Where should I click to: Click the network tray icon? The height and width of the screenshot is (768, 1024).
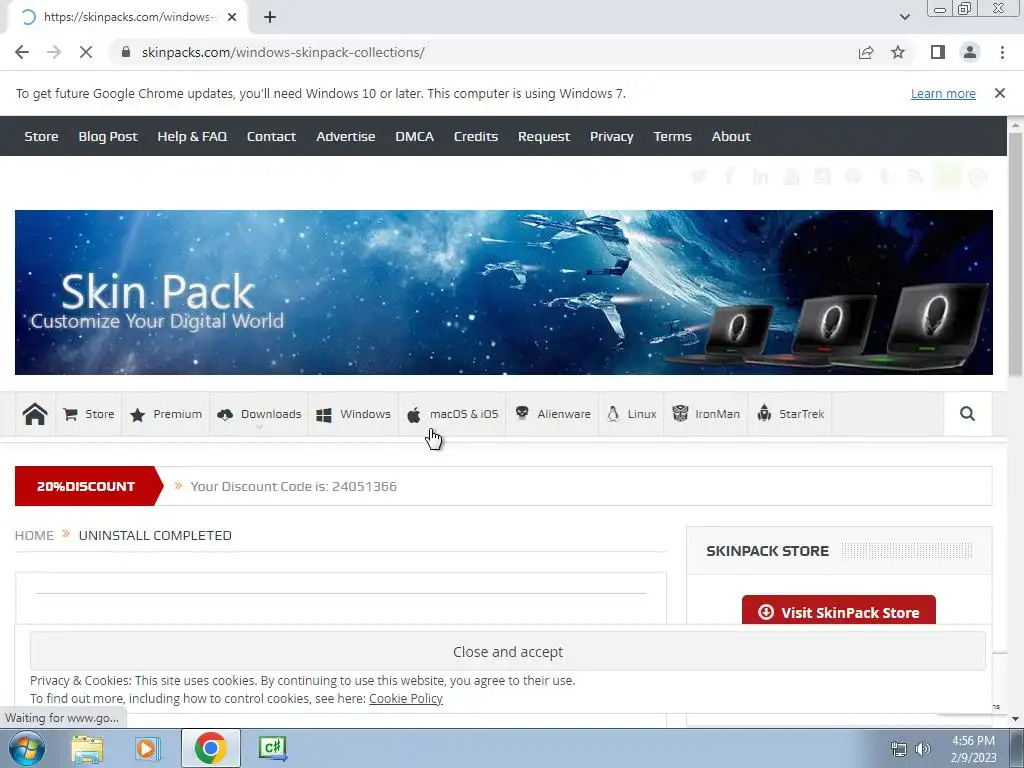[899, 749]
